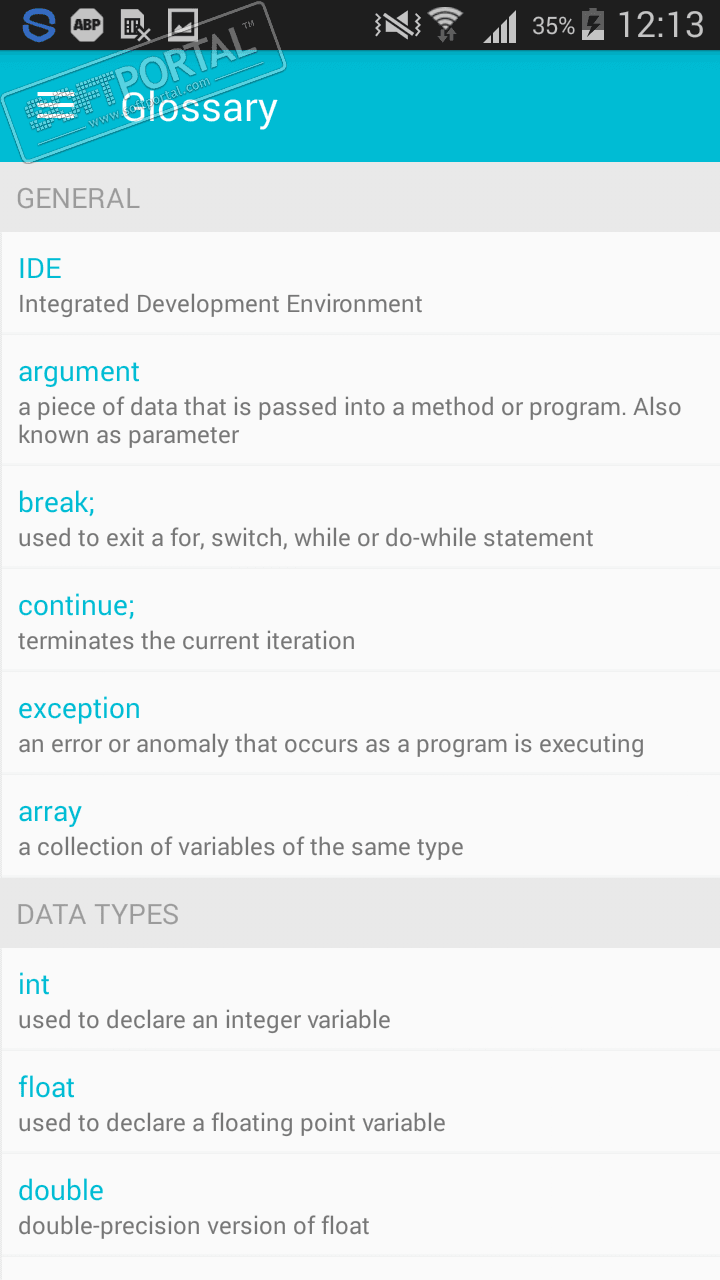720x1280 pixels.
Task: Tap the Shazam-style S notification icon
Action: [39, 25]
